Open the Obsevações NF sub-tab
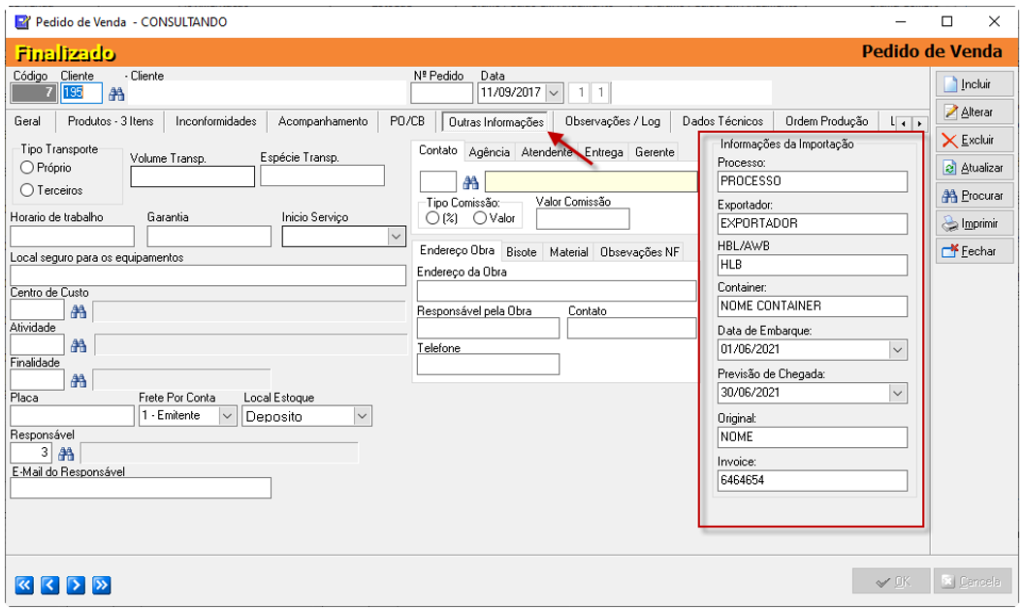 click(639, 252)
